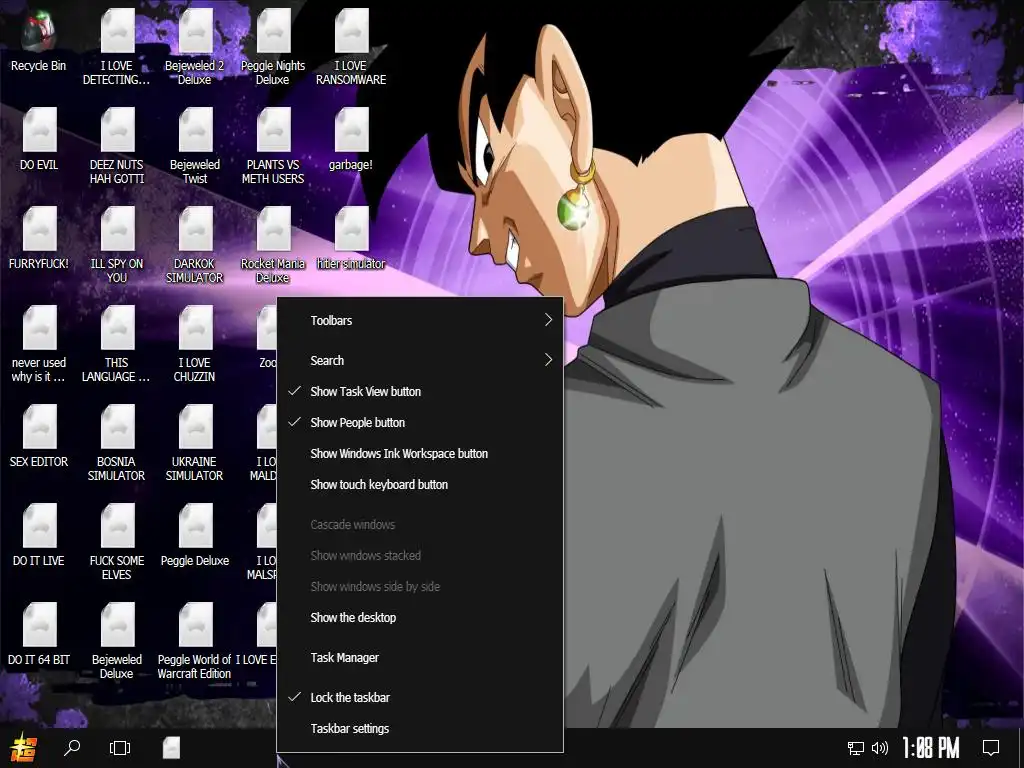Image resolution: width=1024 pixels, height=768 pixels.
Task: Open the taskbar search magnifier
Action: 72,747
